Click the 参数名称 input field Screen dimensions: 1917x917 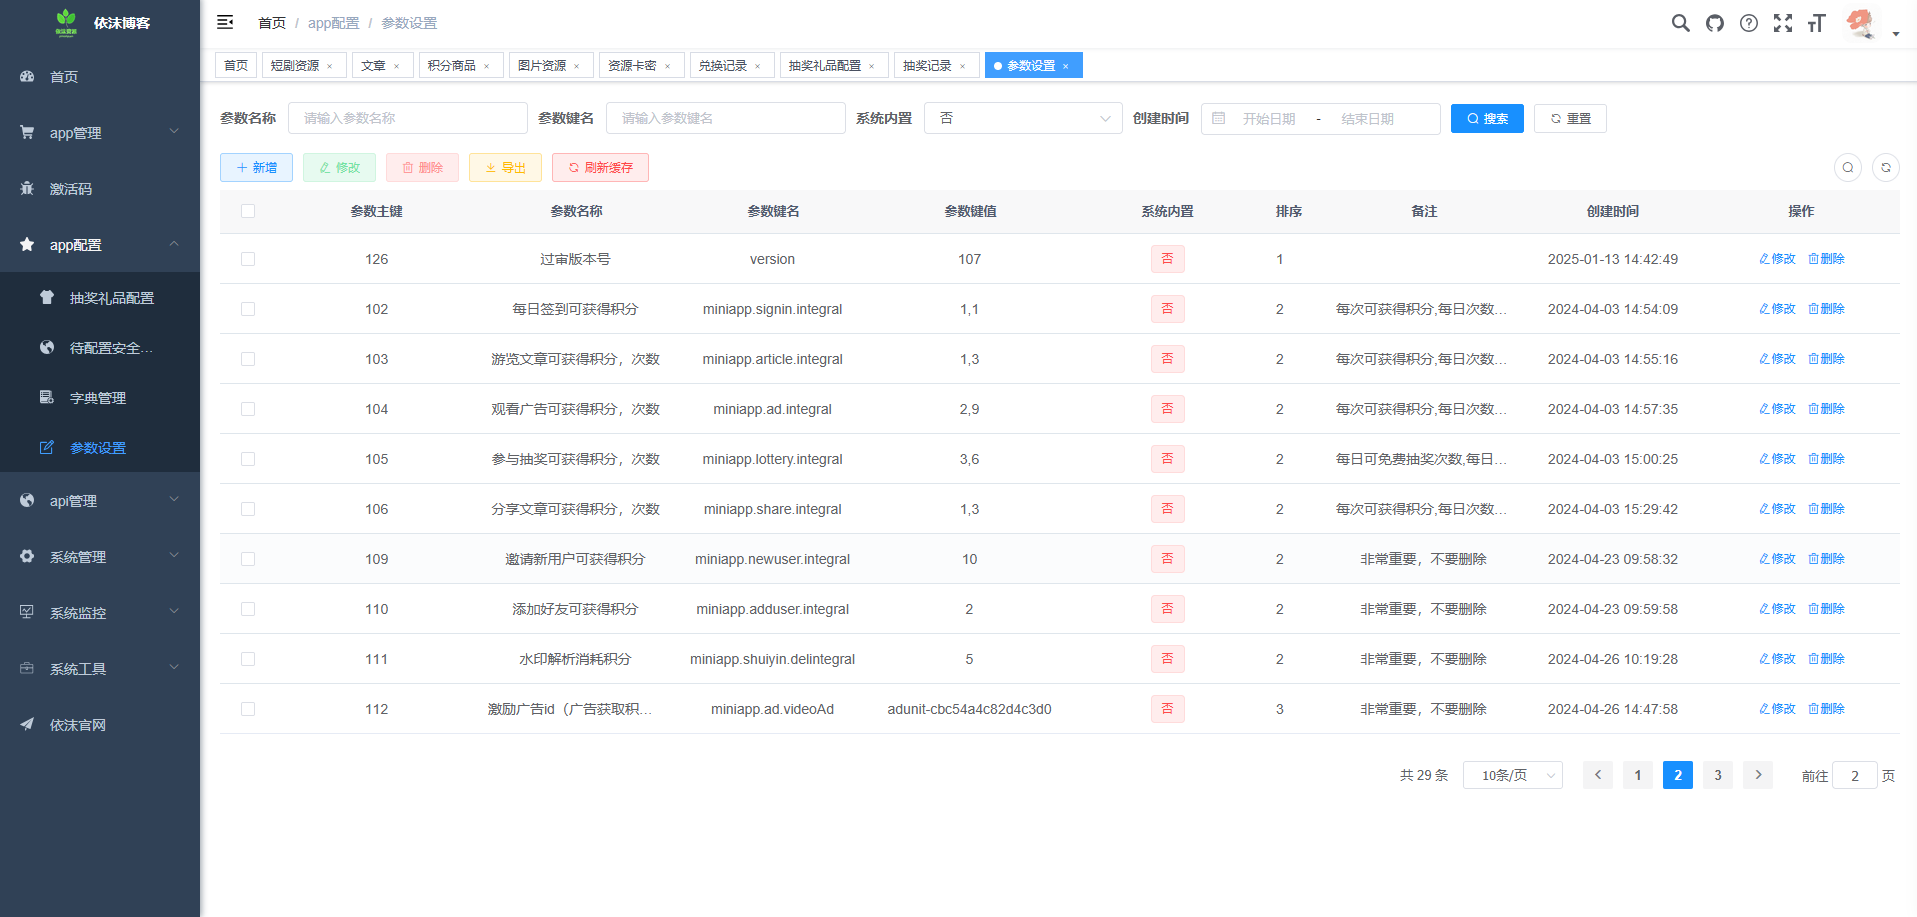[407, 119]
